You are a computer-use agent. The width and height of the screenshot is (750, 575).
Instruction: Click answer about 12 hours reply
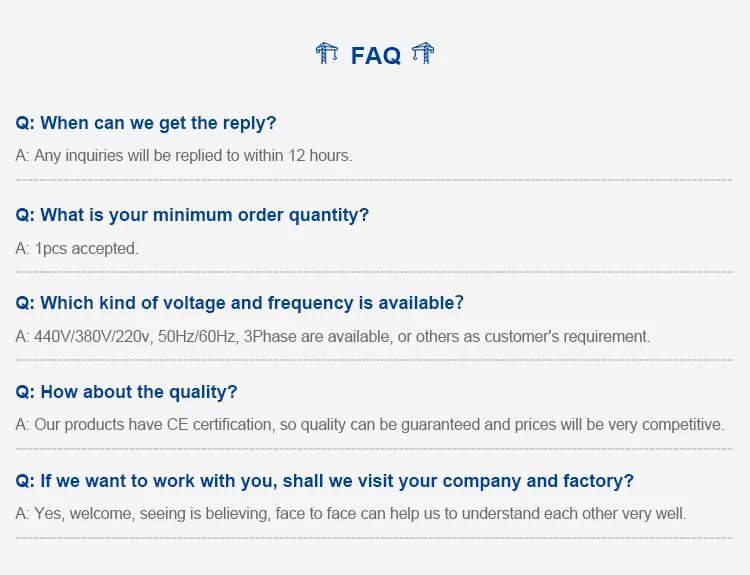pos(184,155)
